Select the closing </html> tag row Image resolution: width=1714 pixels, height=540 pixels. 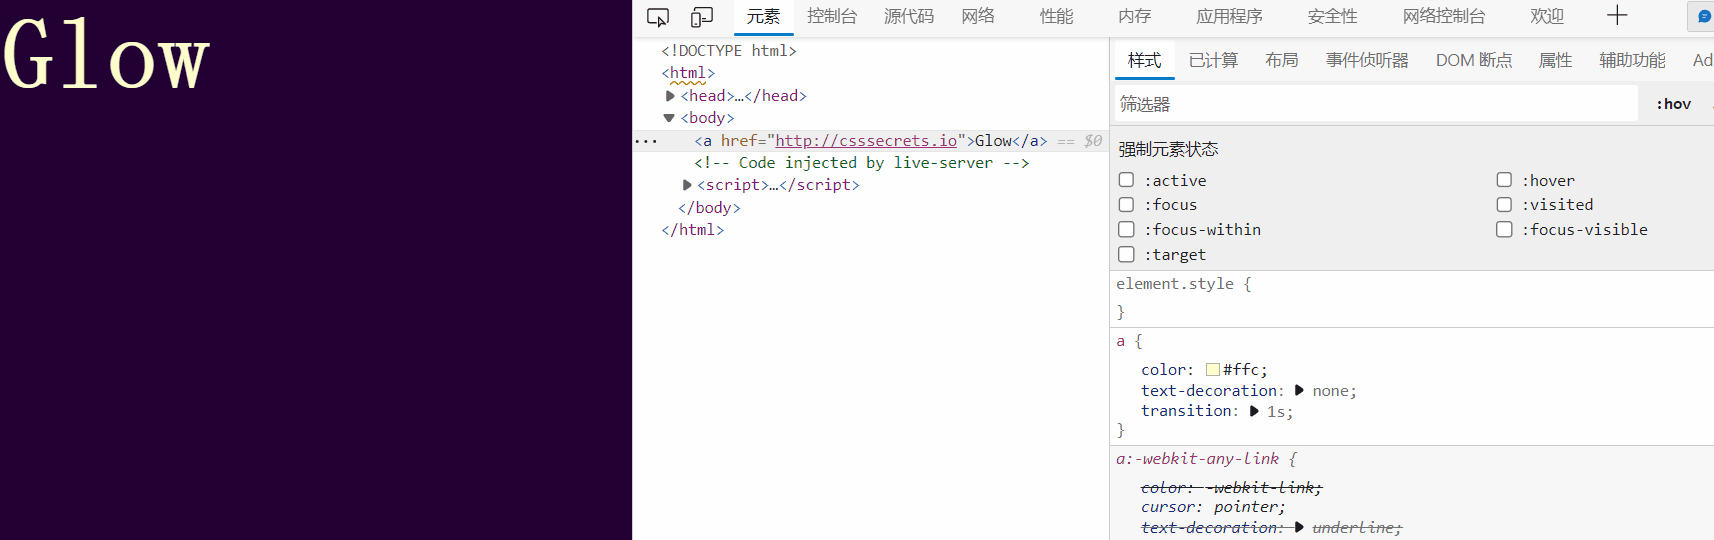[x=692, y=230]
